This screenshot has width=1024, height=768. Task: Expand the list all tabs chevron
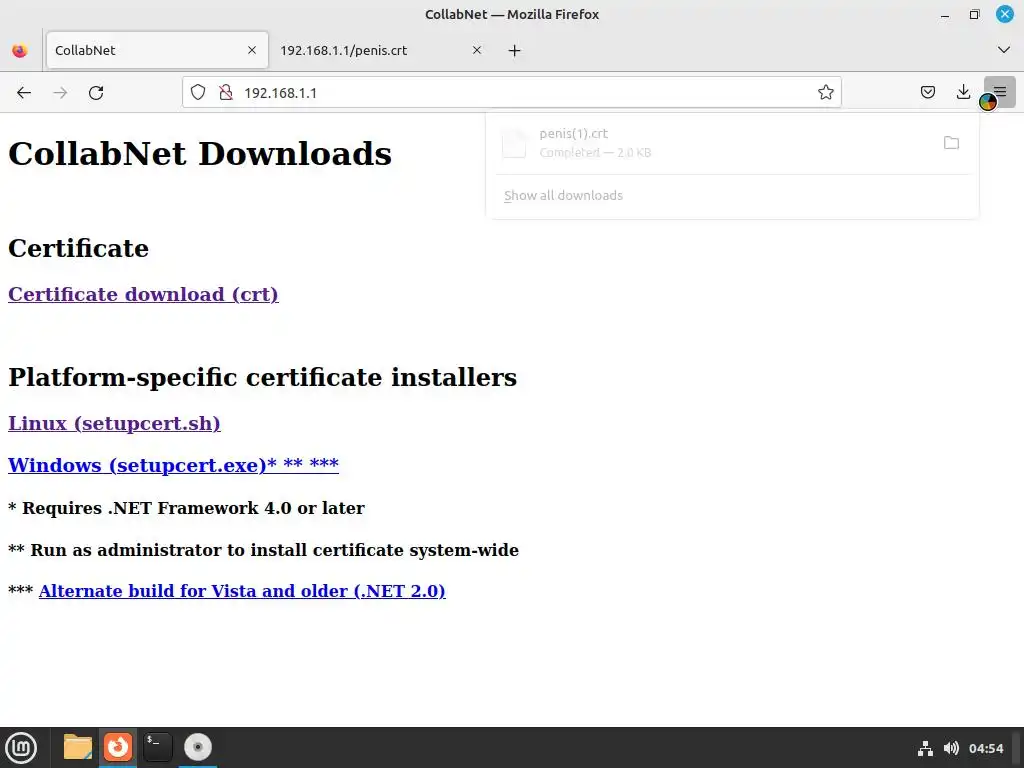pos(1004,50)
